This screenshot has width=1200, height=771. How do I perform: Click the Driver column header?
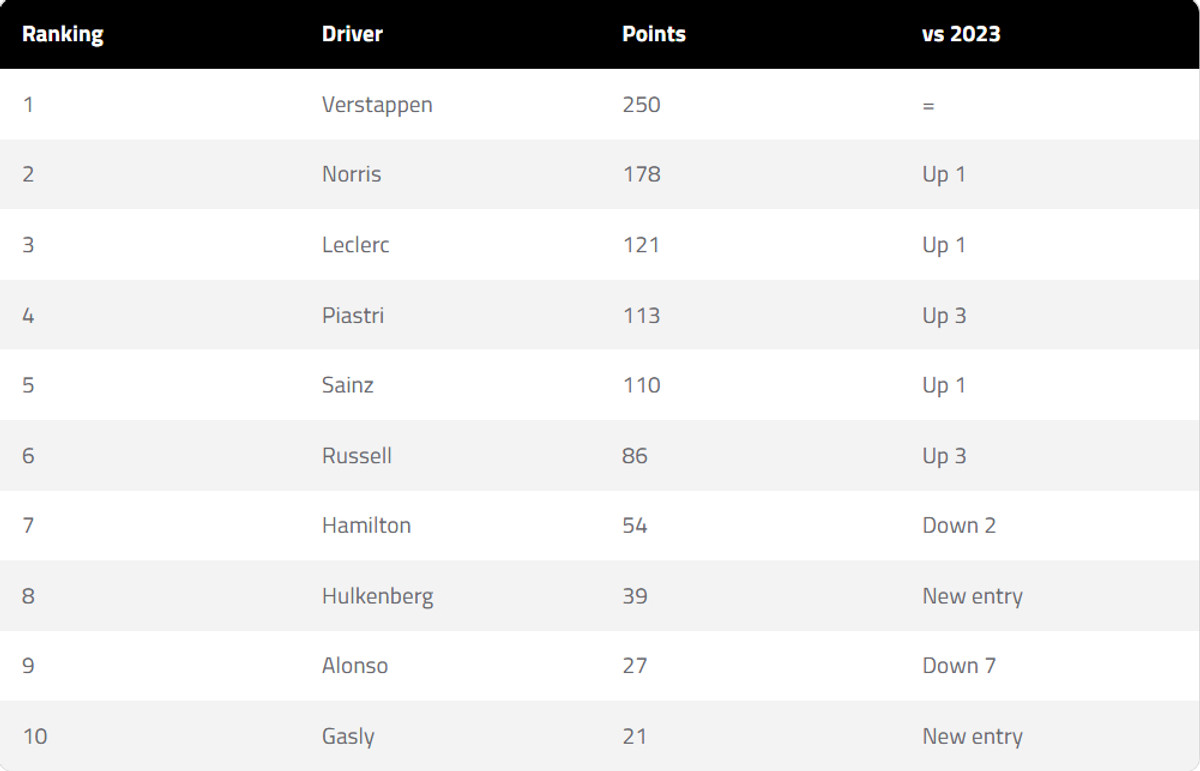[352, 34]
